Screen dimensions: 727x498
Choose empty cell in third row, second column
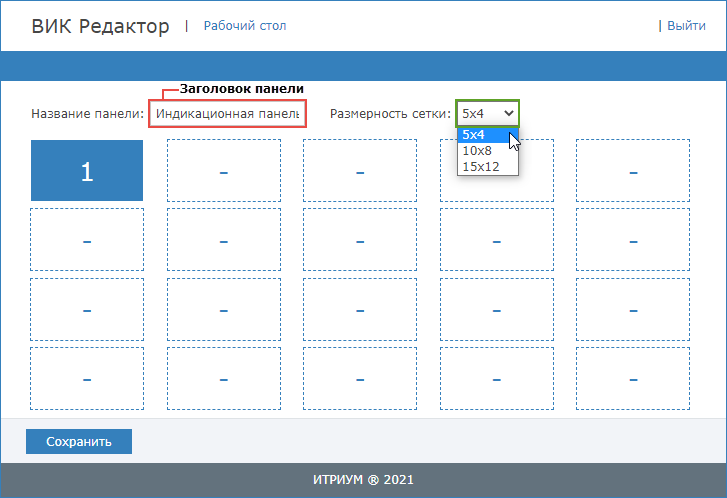[223, 309]
